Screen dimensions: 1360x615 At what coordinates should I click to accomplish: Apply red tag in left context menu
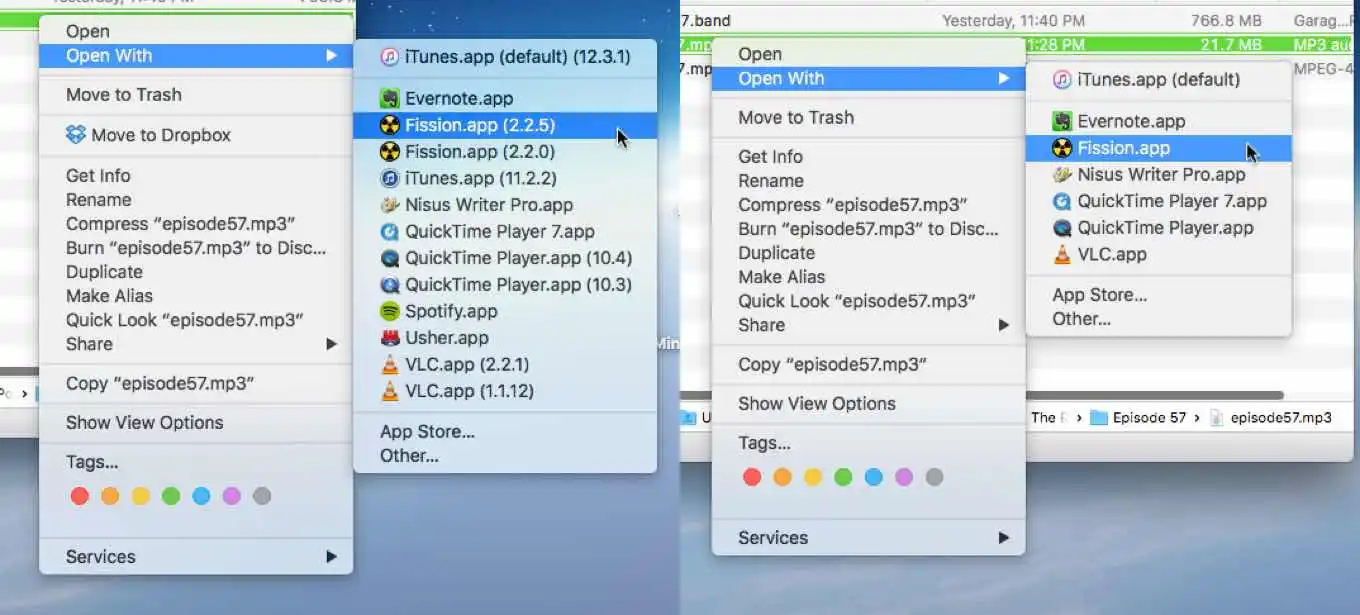[80, 496]
